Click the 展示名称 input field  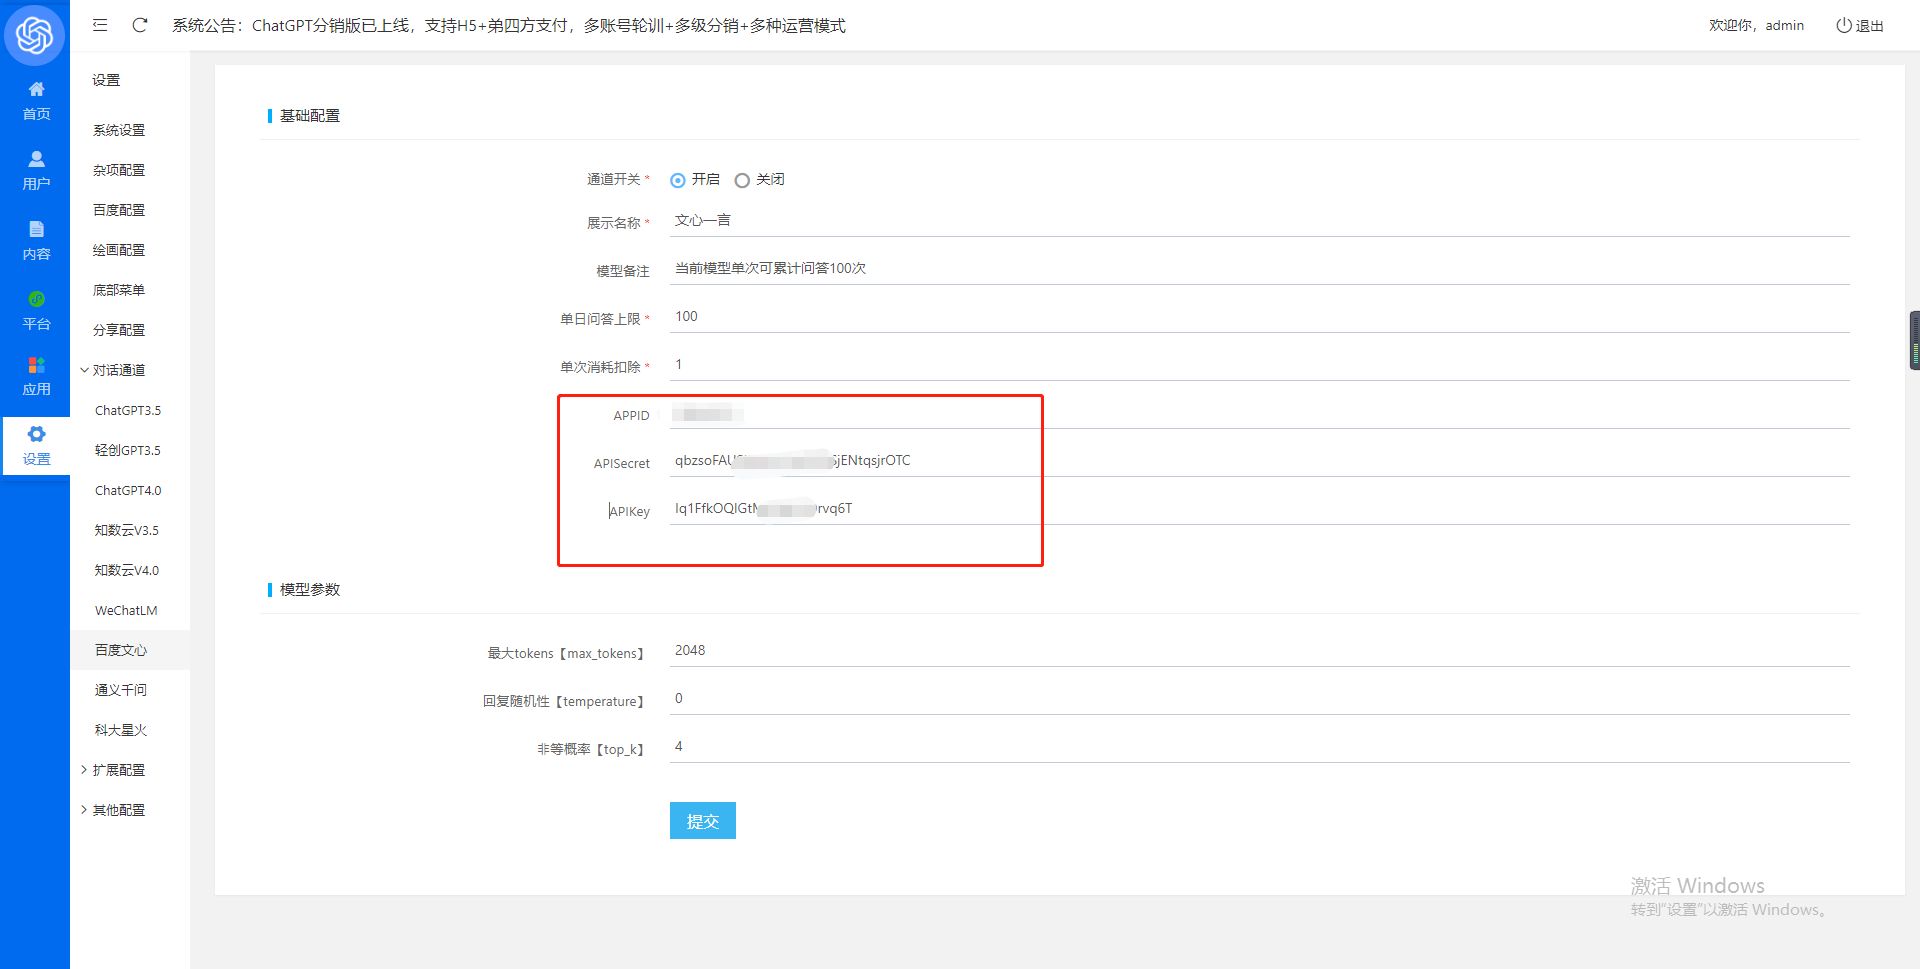[x=1258, y=221]
